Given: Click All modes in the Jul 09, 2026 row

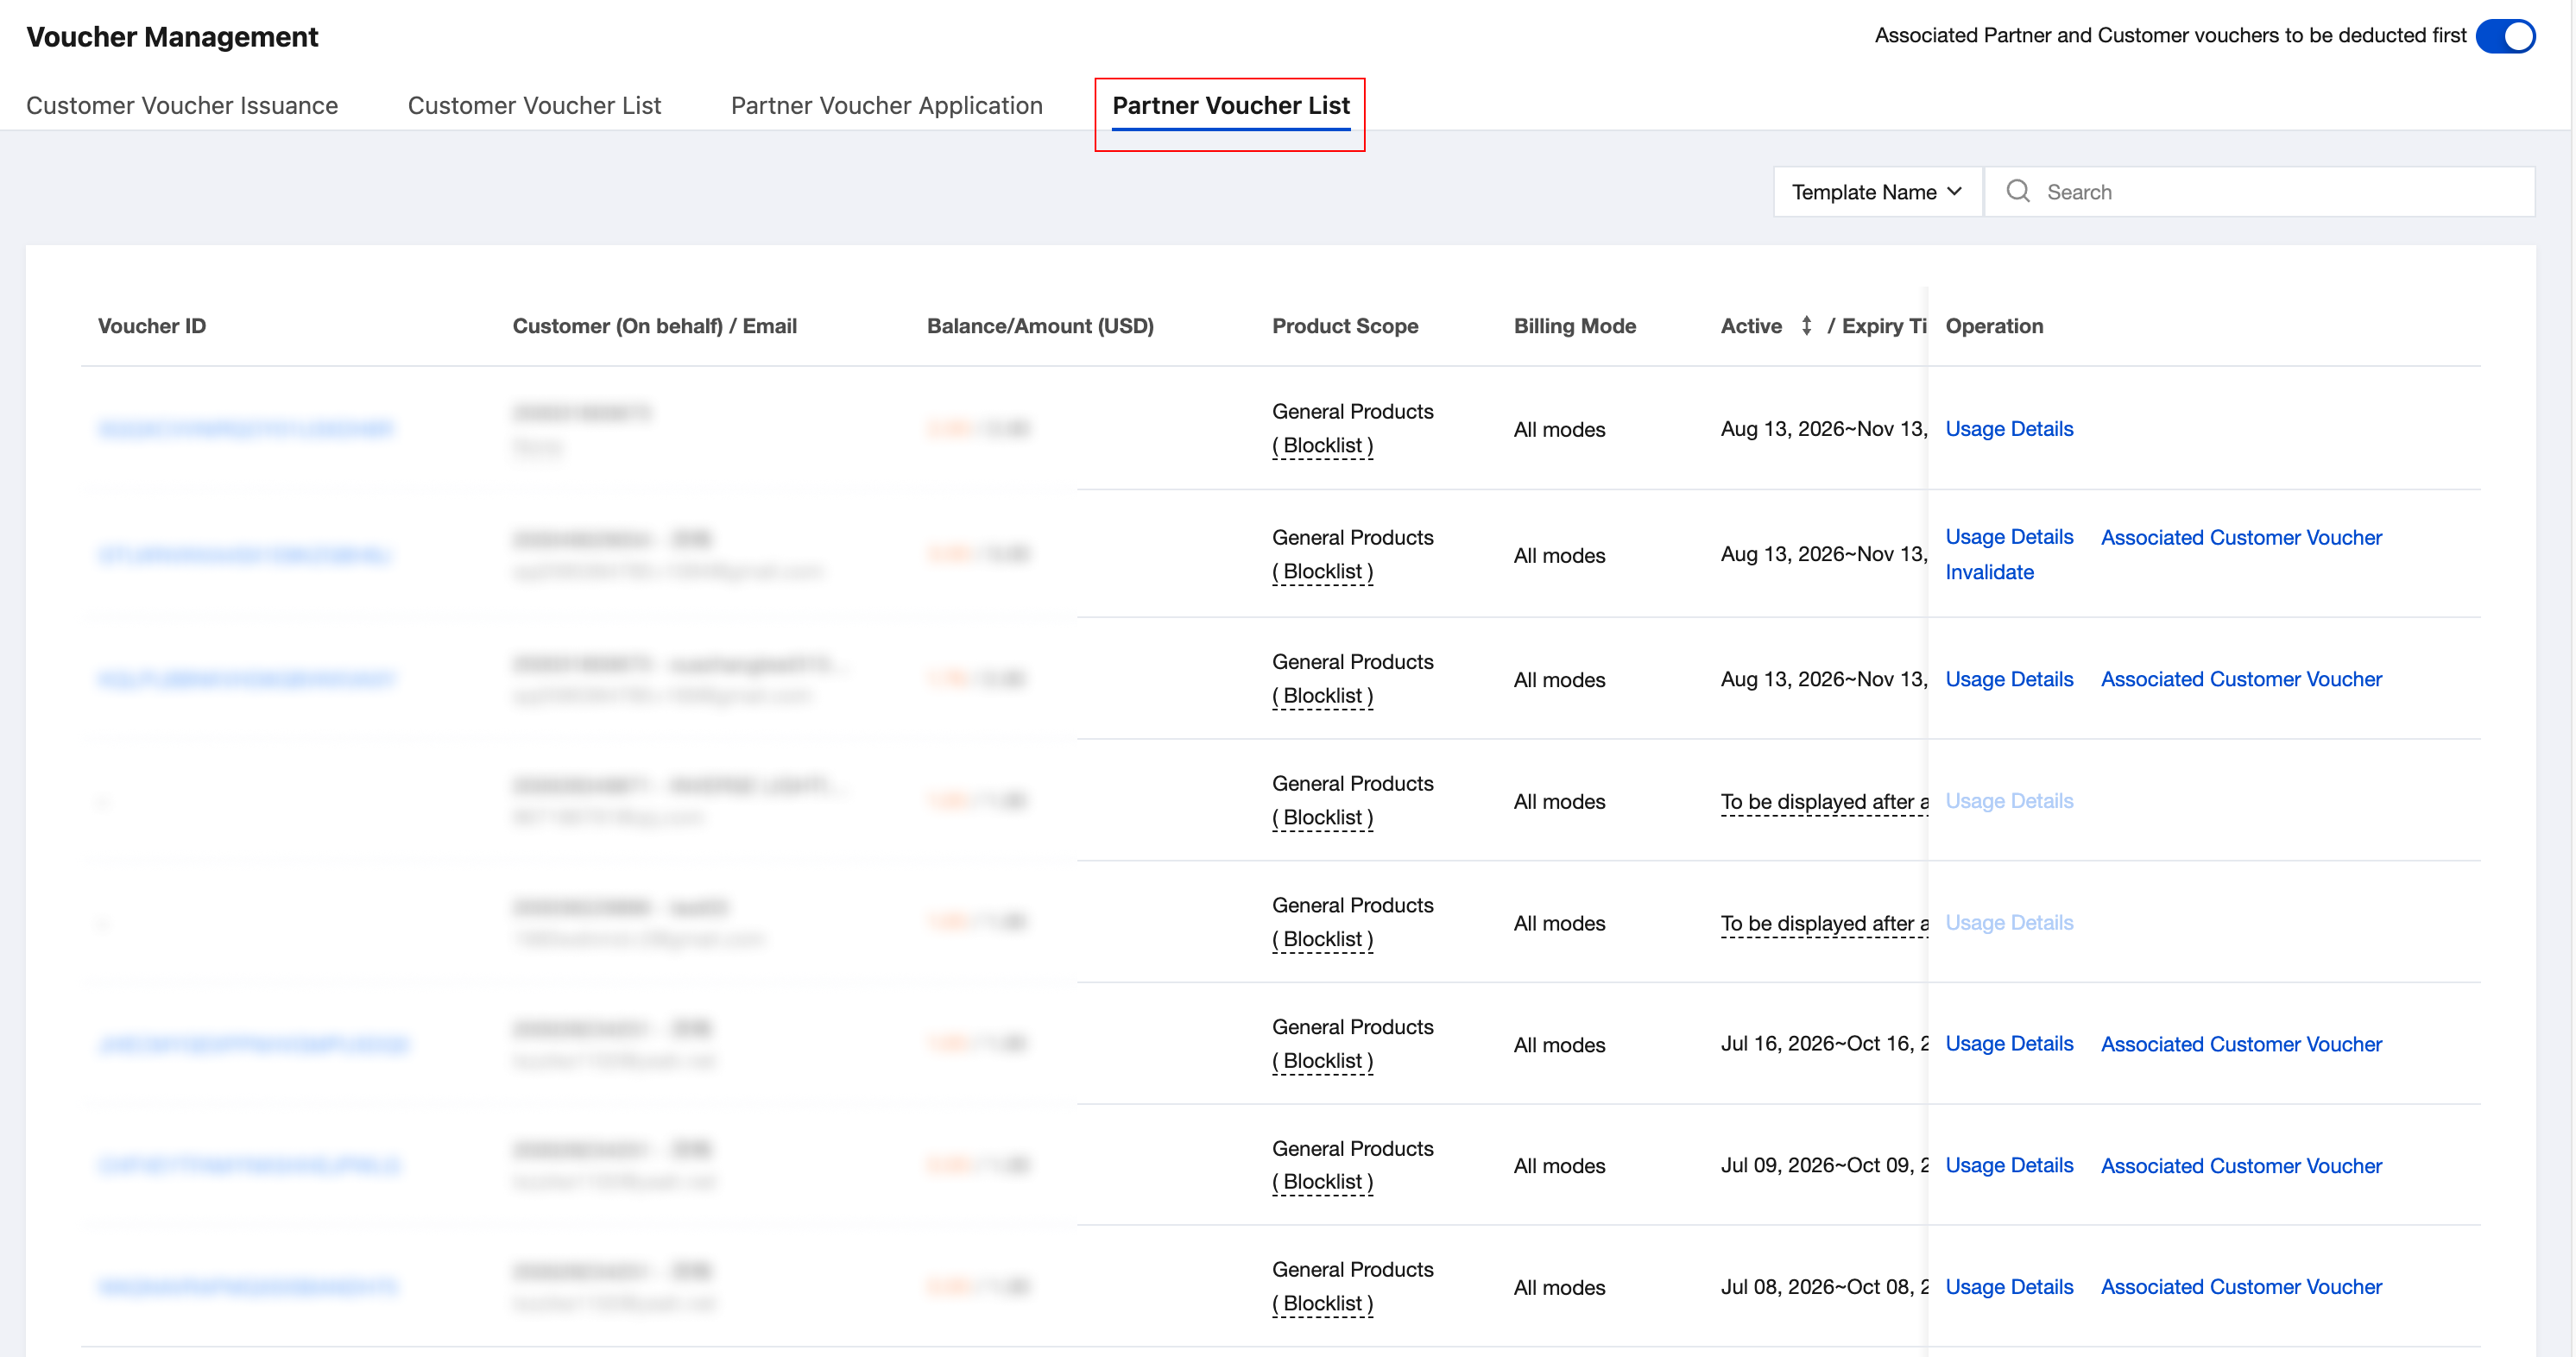Looking at the screenshot, I should click(1559, 1166).
